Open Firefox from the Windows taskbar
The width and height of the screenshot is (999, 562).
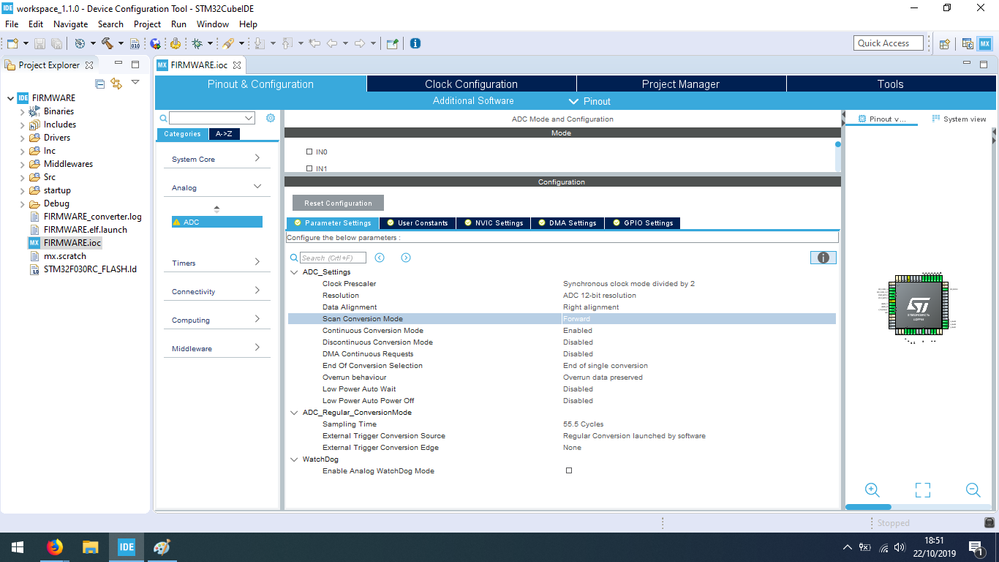(55, 547)
